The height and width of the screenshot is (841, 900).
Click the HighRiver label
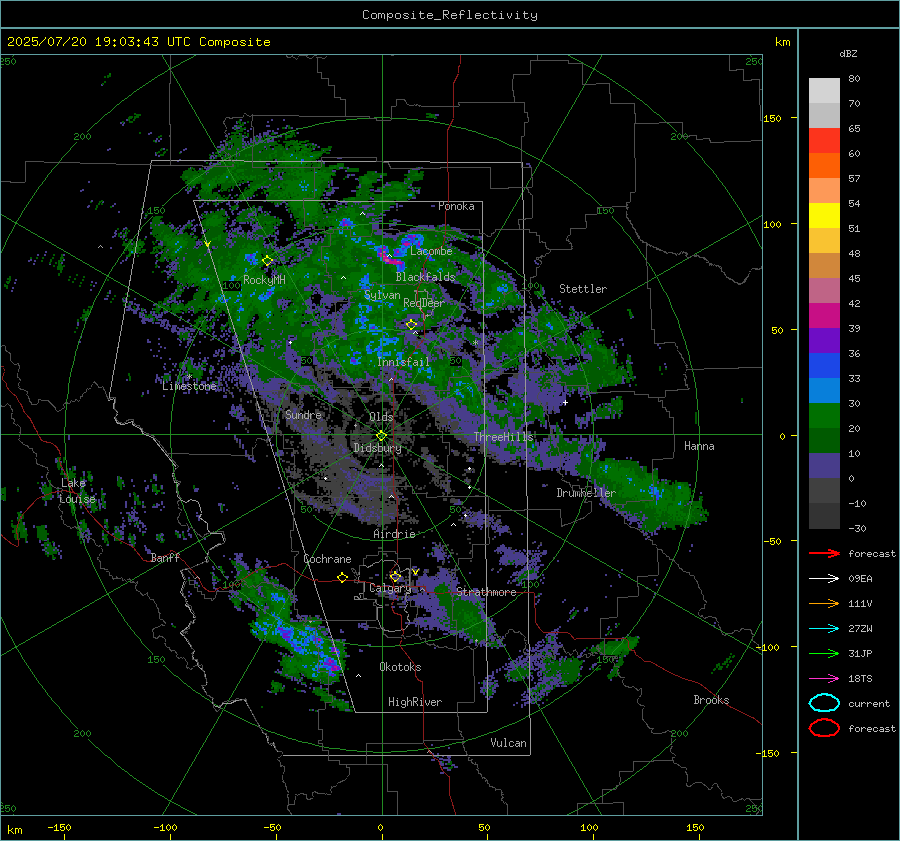click(415, 702)
